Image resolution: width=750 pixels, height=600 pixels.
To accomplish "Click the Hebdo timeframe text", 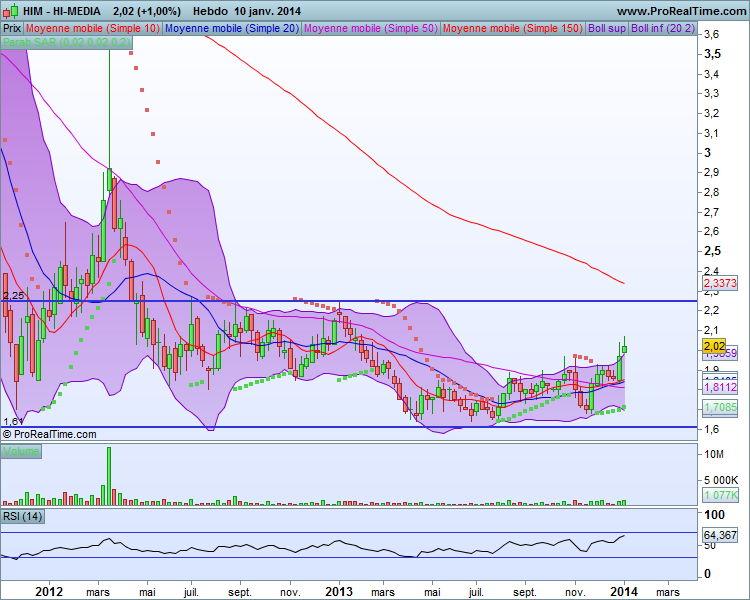I will point(210,11).
